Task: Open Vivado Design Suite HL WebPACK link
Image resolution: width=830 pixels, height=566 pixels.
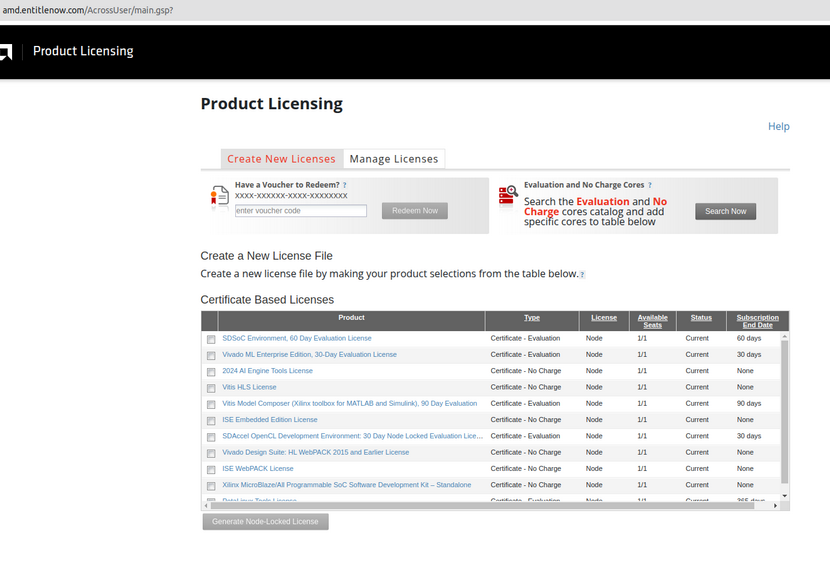Action: coord(315,453)
